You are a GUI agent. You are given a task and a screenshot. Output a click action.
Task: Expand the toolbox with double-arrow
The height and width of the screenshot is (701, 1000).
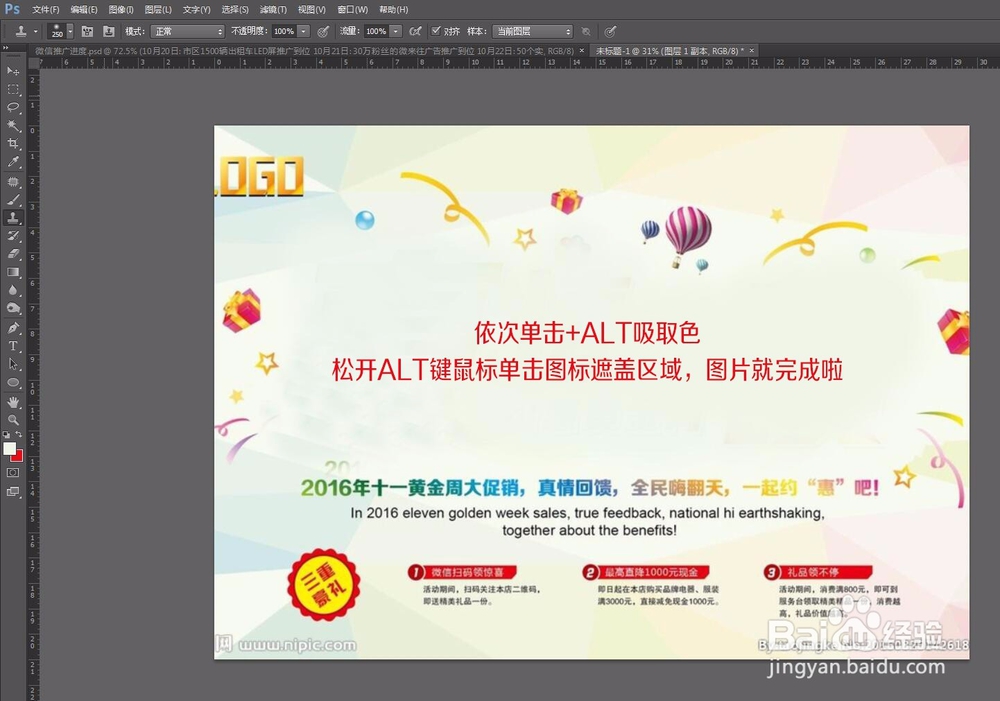[x=6, y=48]
